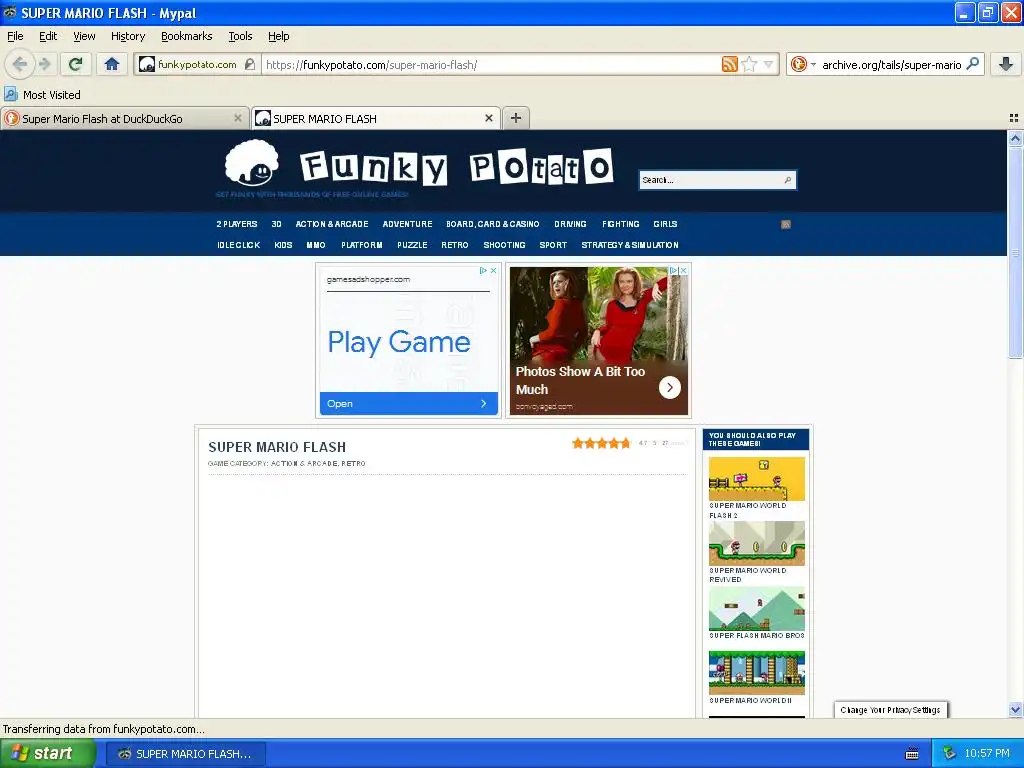This screenshot has height=768, width=1024.
Task: Open the View menu
Action: pos(84,36)
